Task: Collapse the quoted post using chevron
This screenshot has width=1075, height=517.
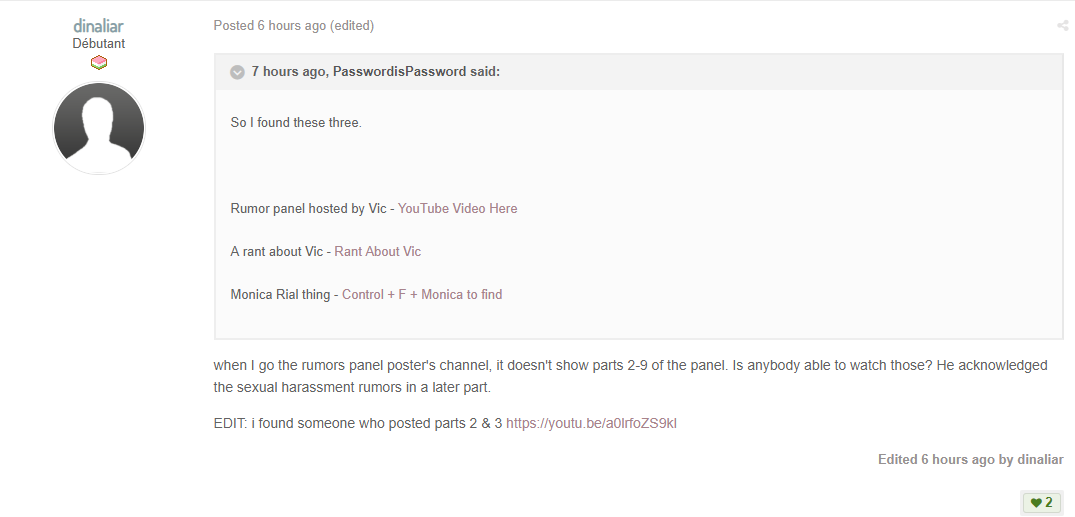Action: pos(237,72)
